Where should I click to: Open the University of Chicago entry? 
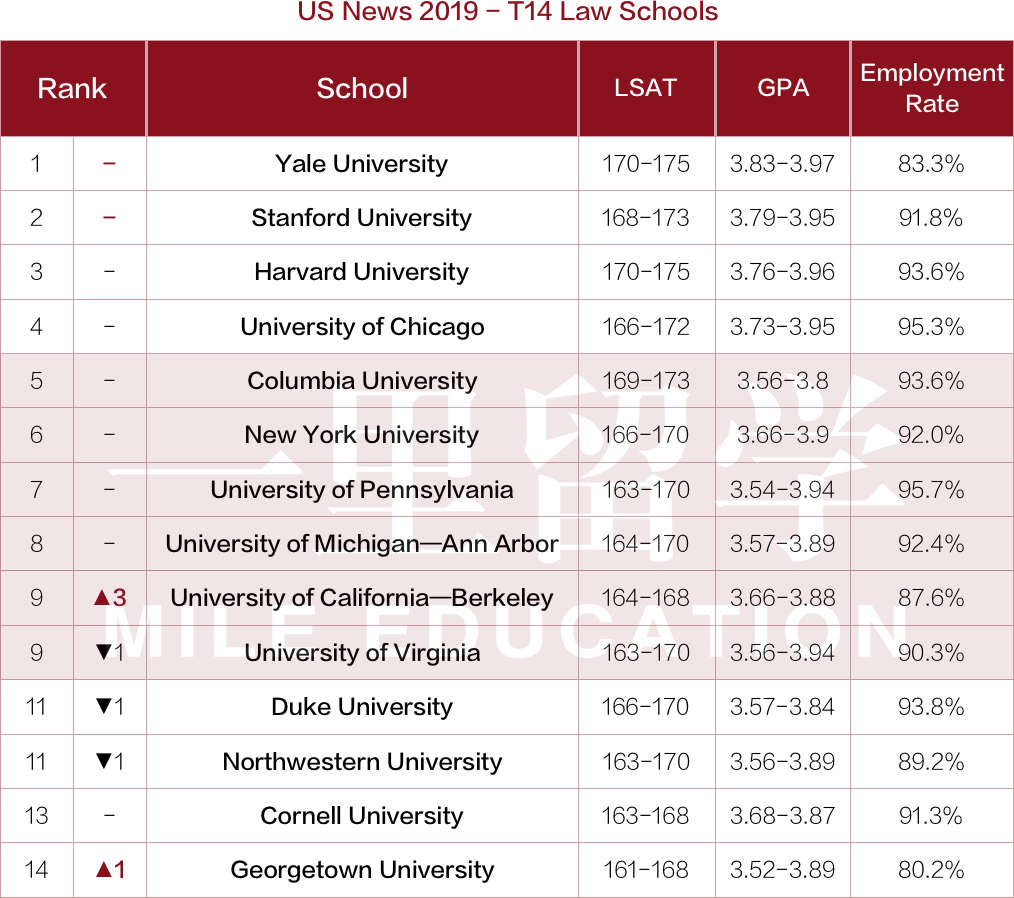point(362,327)
